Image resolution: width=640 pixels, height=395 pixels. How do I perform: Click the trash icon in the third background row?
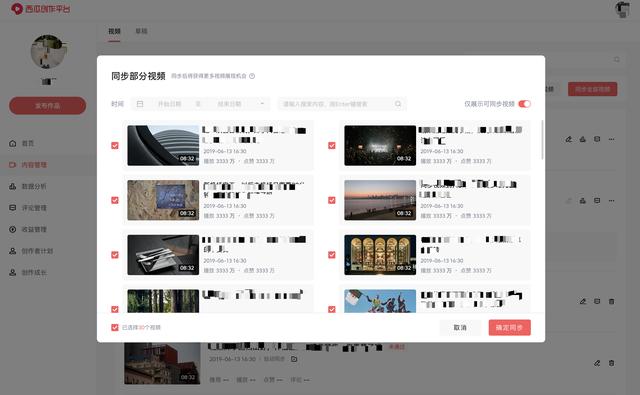pyautogui.click(x=611, y=302)
